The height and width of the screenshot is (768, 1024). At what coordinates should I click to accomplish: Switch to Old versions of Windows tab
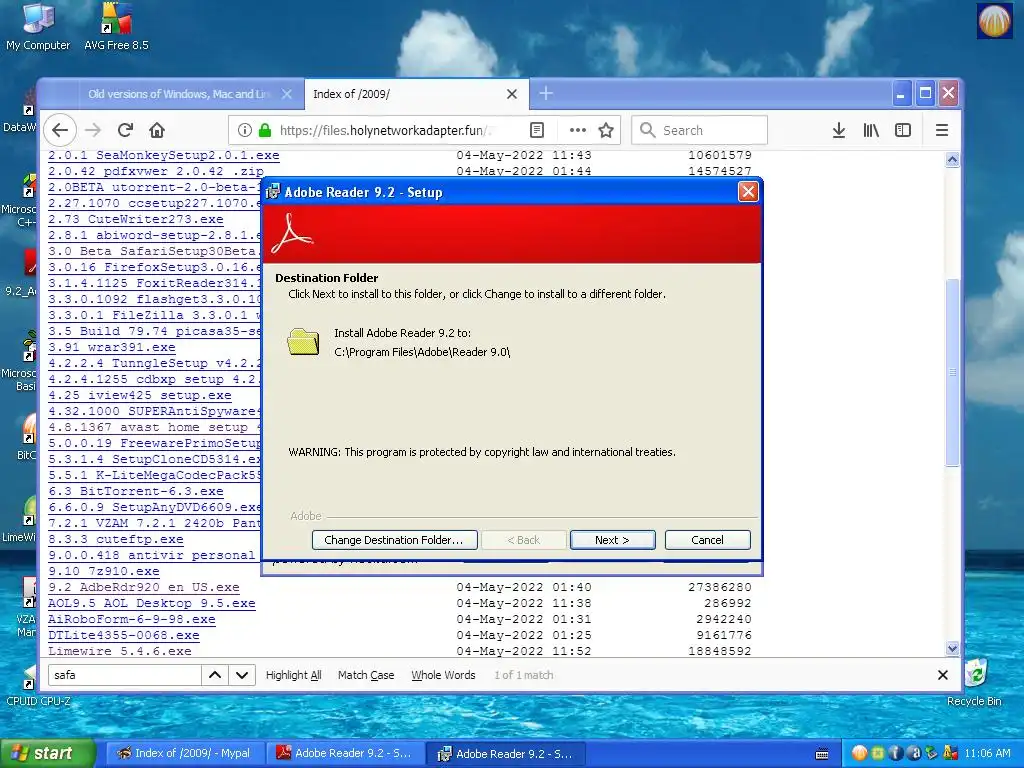pos(180,94)
